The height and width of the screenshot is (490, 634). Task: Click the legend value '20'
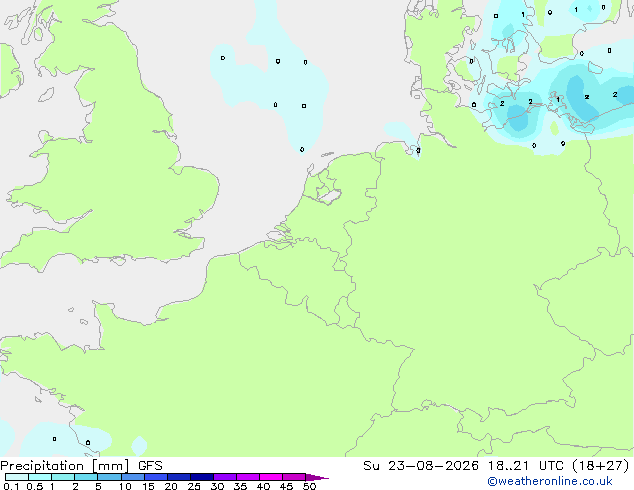(x=171, y=486)
